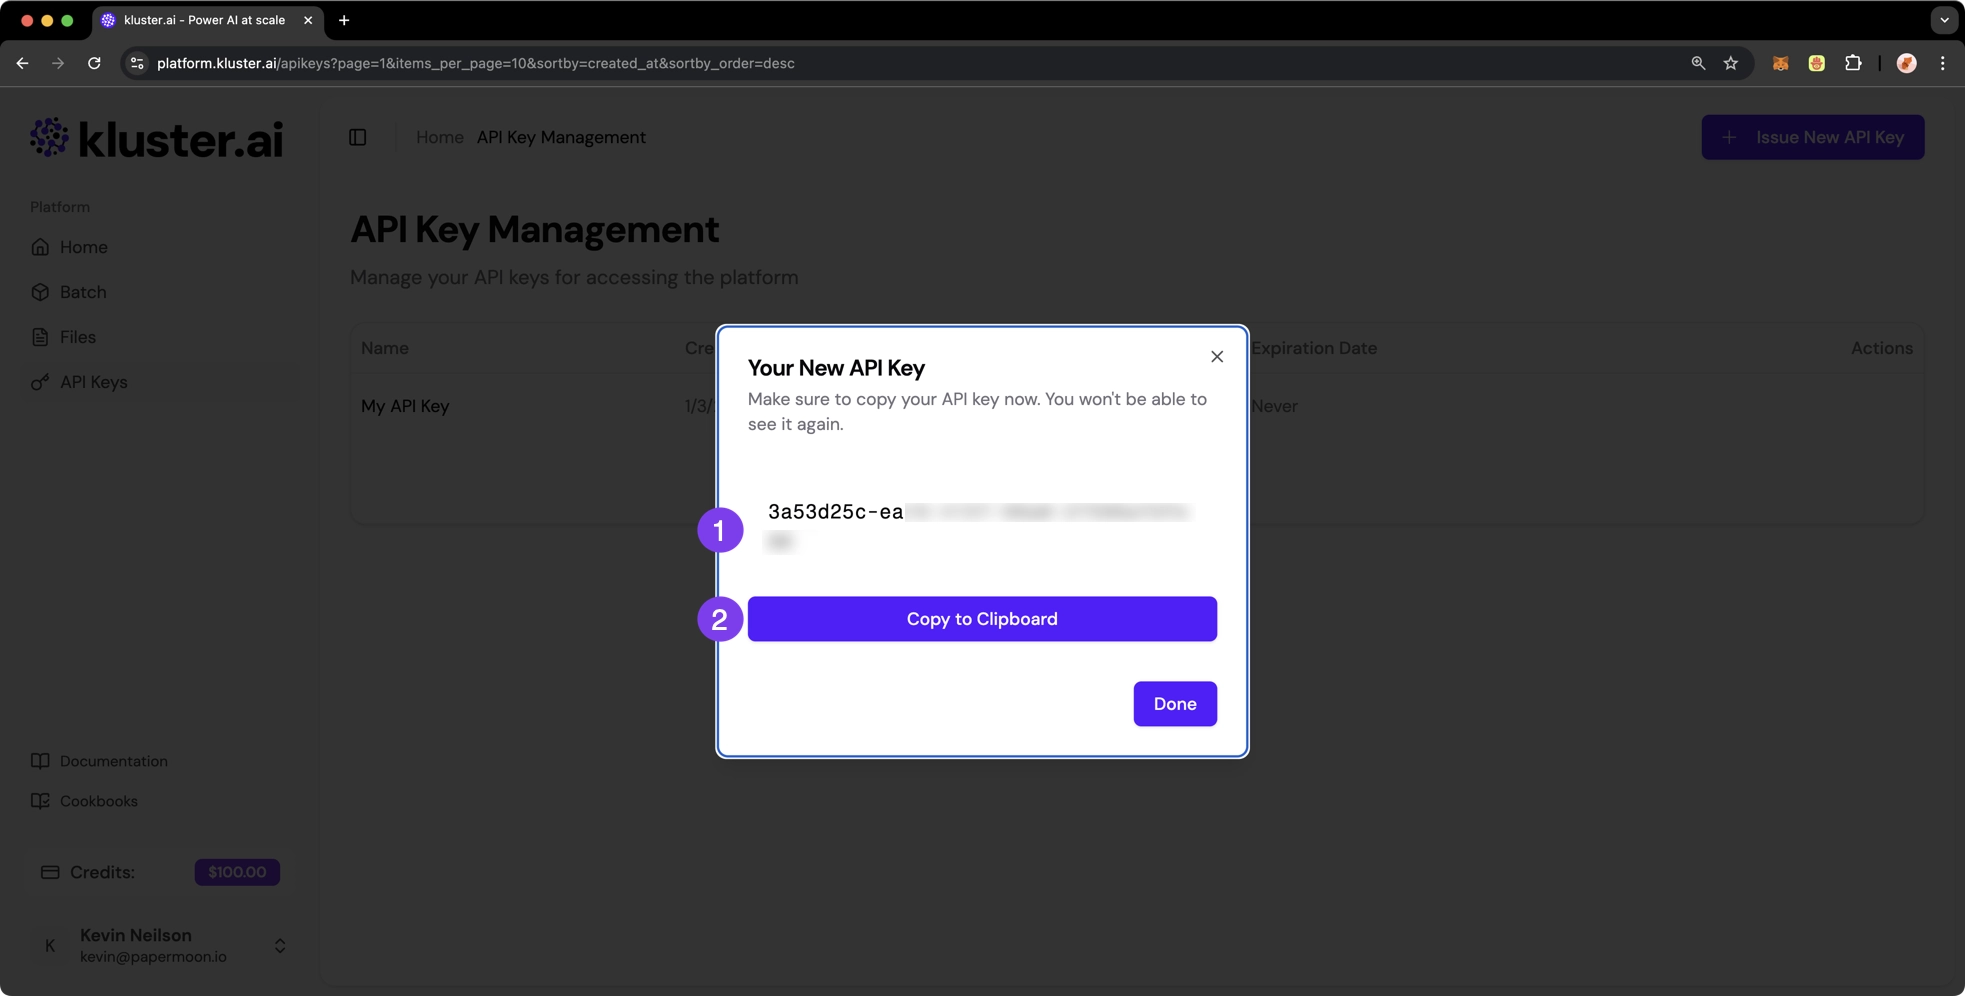Image resolution: width=1965 pixels, height=996 pixels.
Task: Open the Chrome three-dot menu
Action: [x=1943, y=63]
